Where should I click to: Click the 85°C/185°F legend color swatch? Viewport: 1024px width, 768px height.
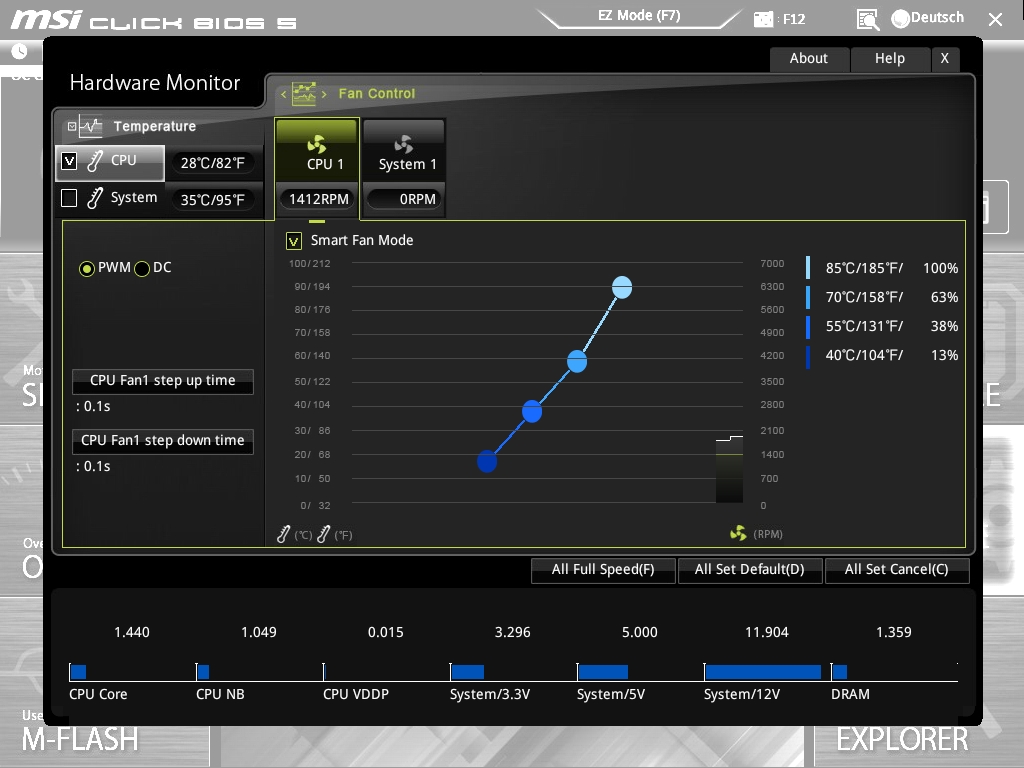808,268
